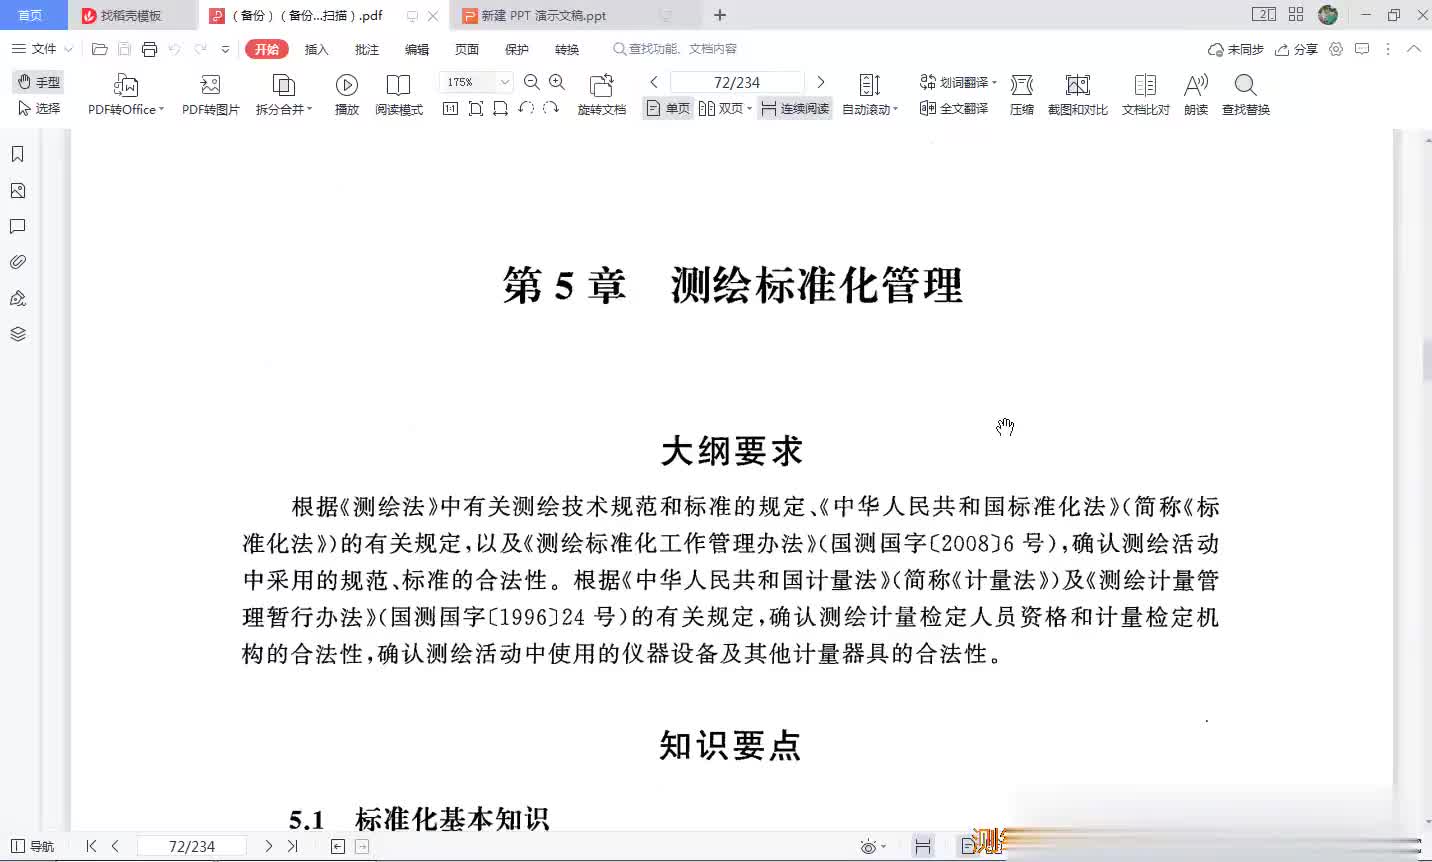Switch to the 选择 selection tool
The height and width of the screenshot is (862, 1432).
tap(39, 109)
